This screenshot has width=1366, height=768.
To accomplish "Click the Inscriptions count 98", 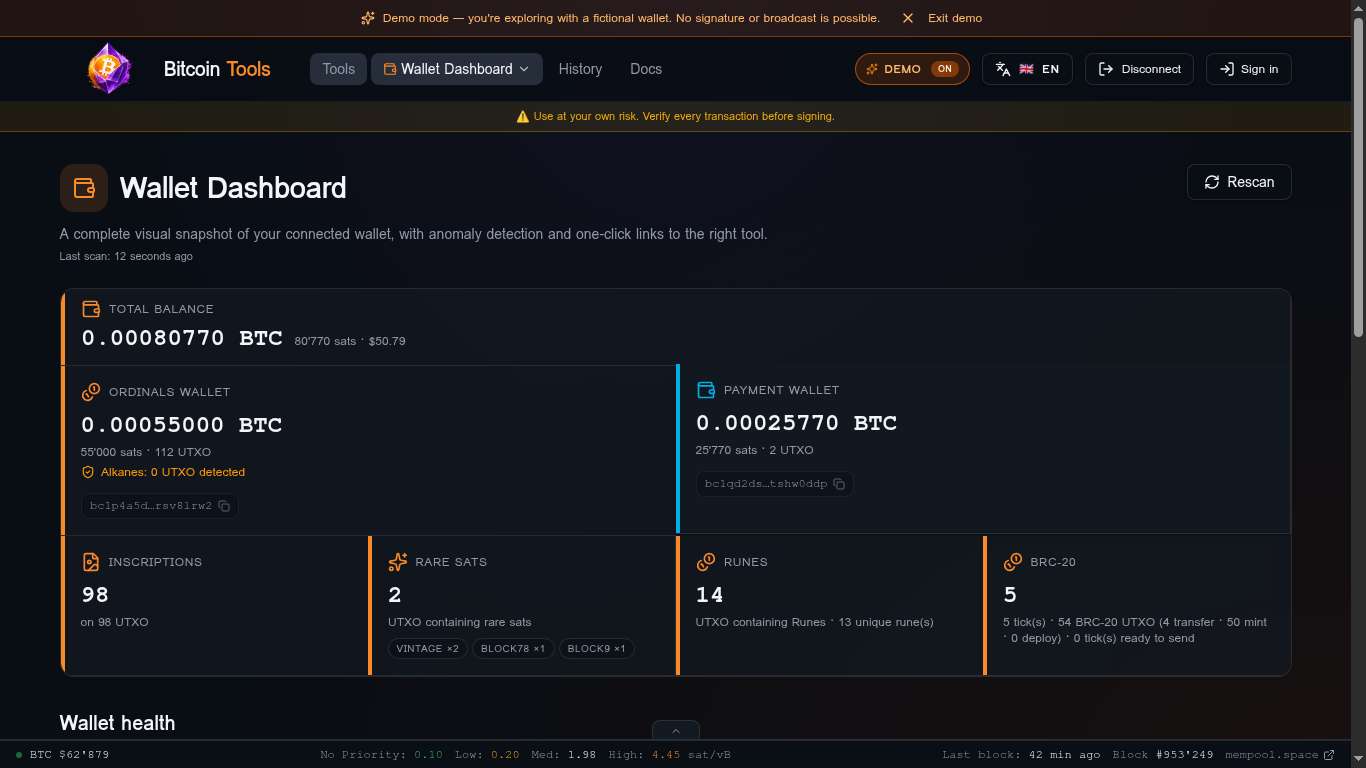I will coord(95,595).
